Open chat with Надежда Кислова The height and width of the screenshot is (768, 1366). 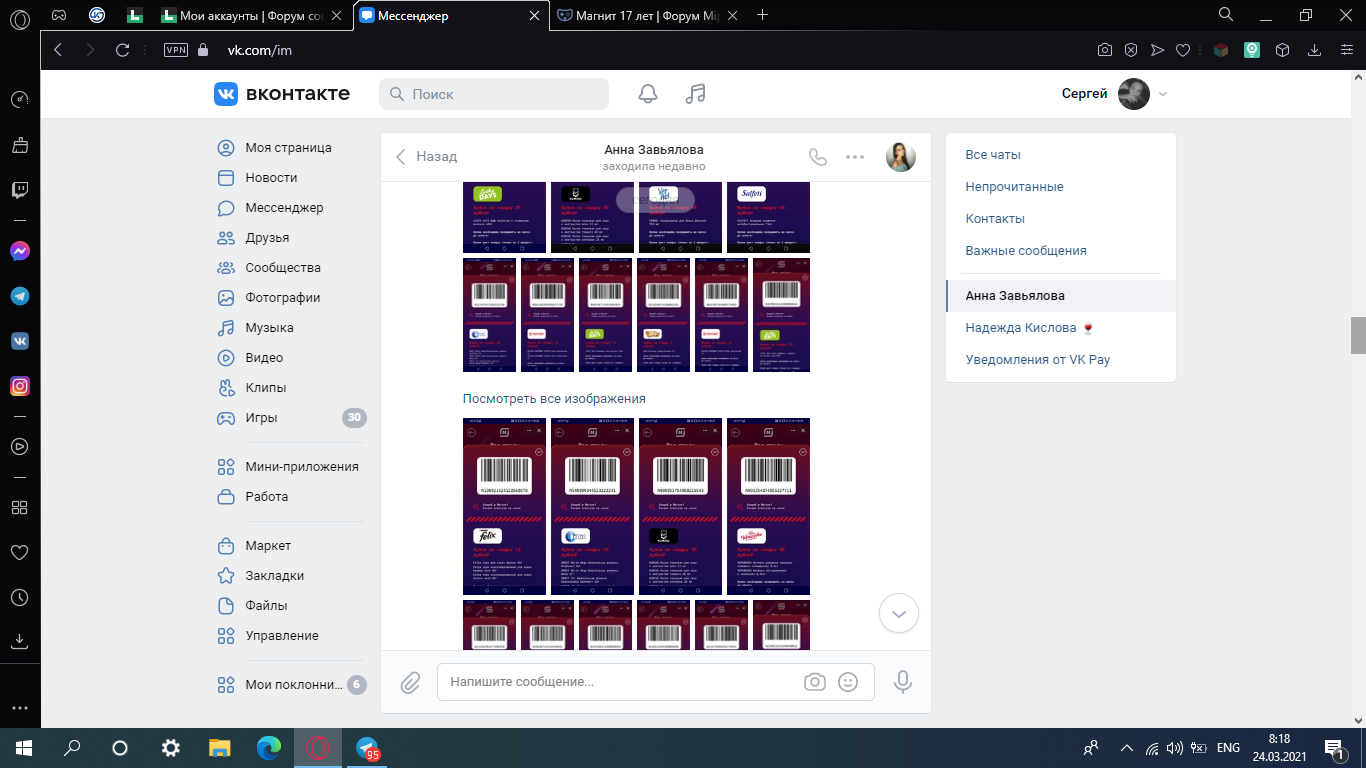(1061, 328)
